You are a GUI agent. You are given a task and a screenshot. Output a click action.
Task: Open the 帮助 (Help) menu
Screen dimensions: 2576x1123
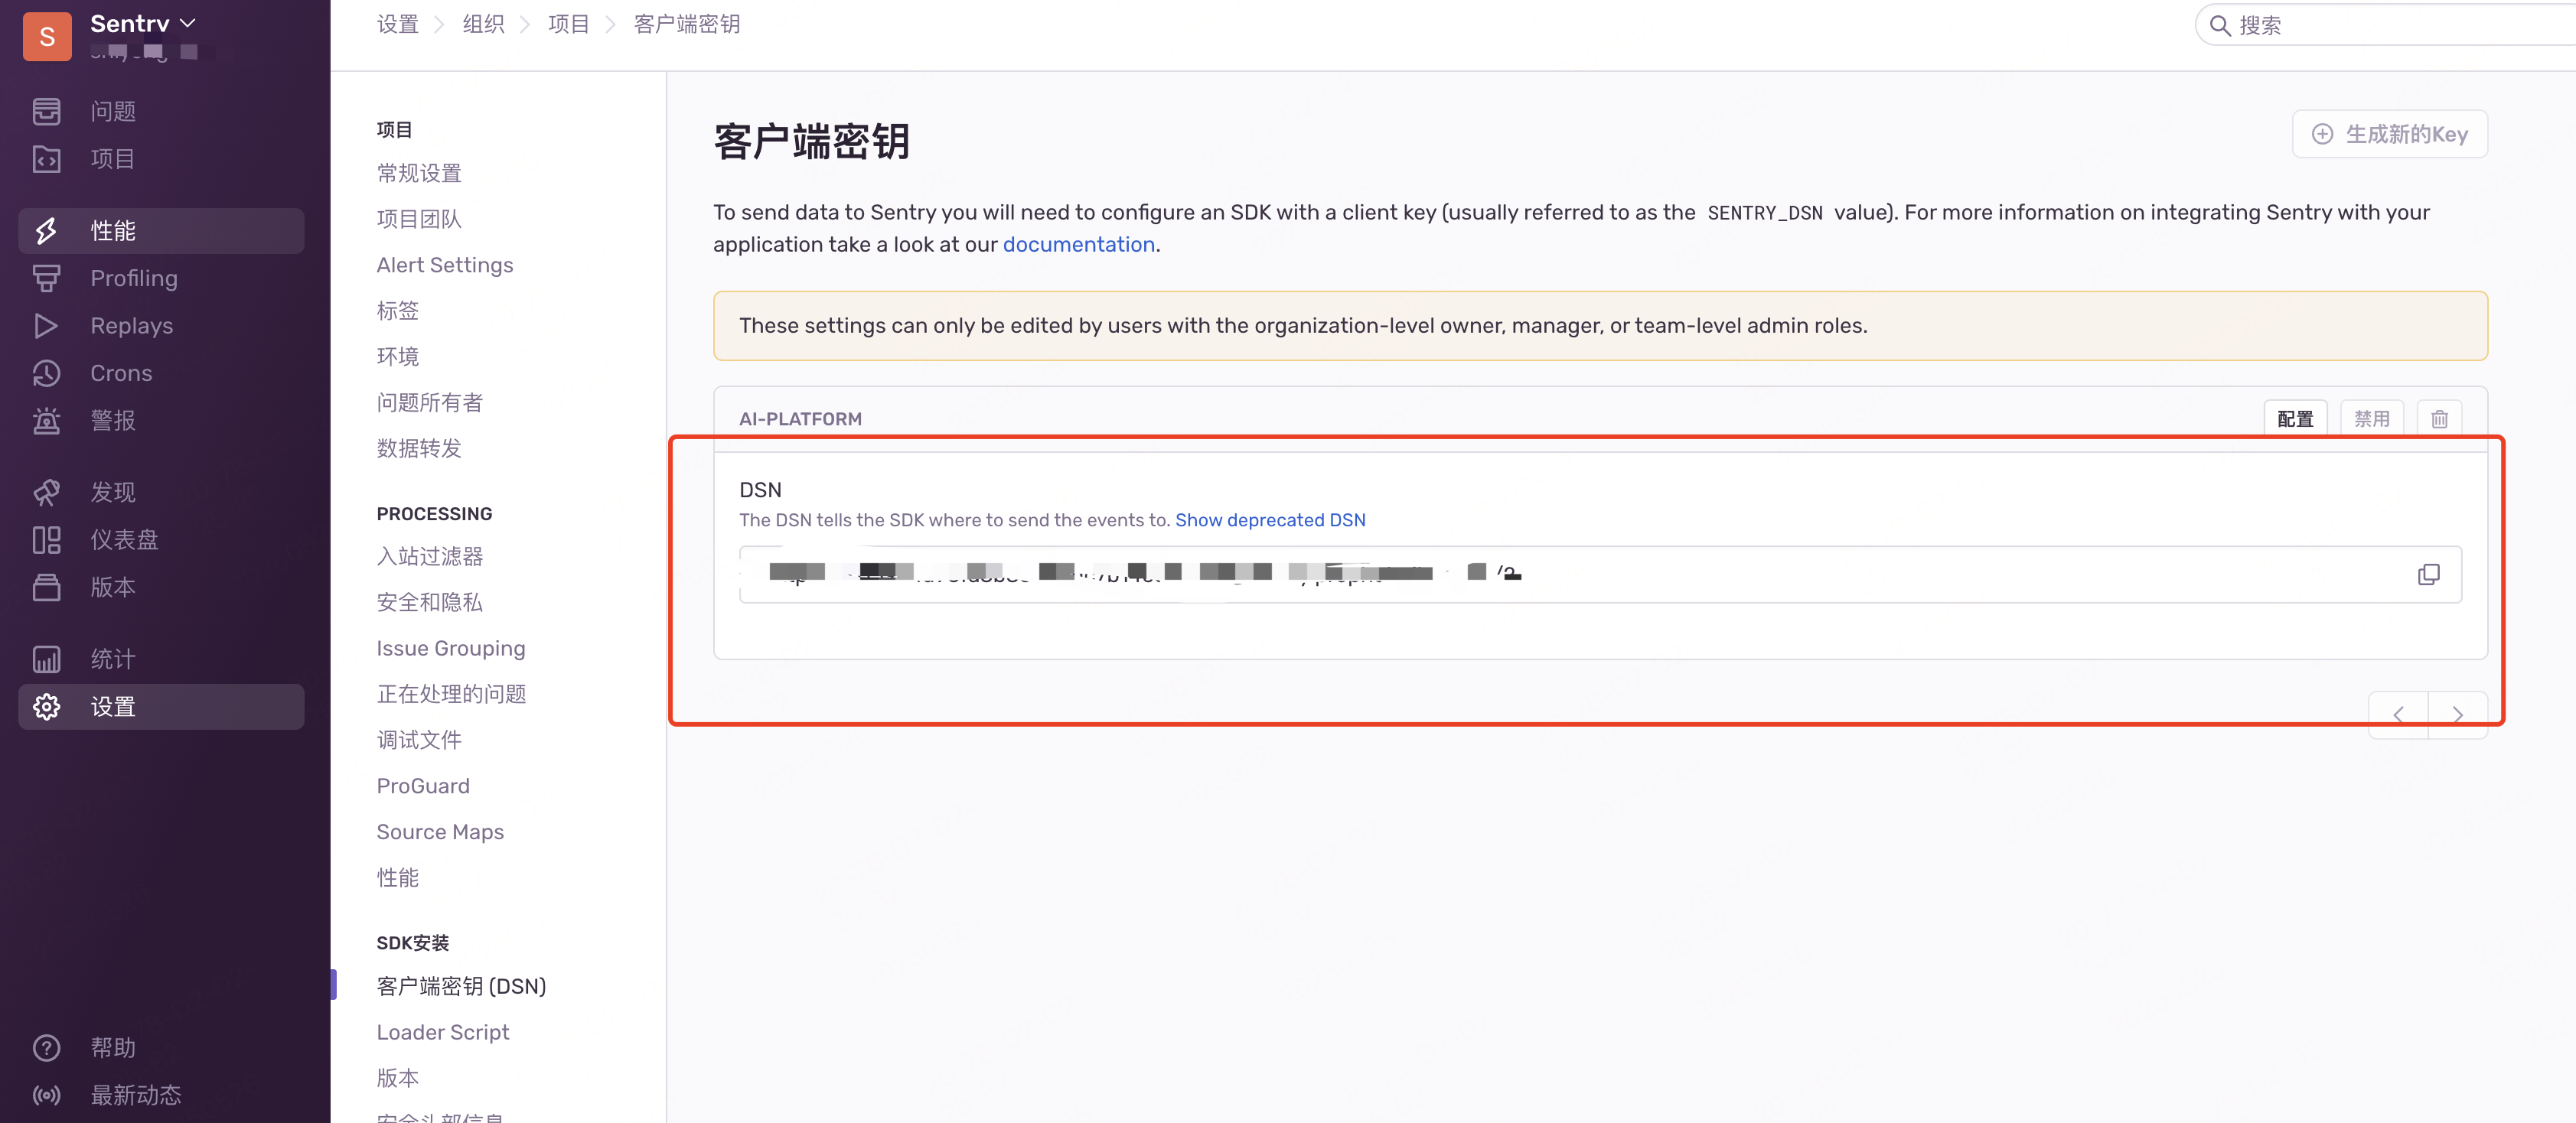tap(112, 1047)
